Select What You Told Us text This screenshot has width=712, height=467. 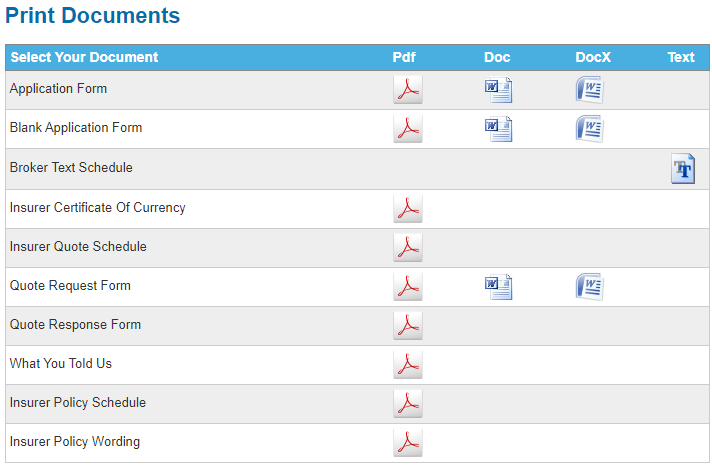[61, 363]
